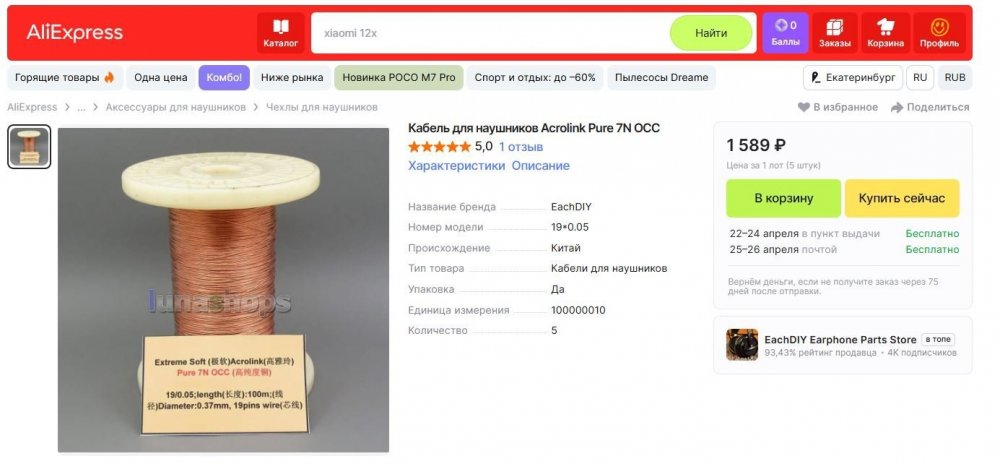Select the product photo thumbnail
Screen dimensions: 1000x464
[29, 147]
